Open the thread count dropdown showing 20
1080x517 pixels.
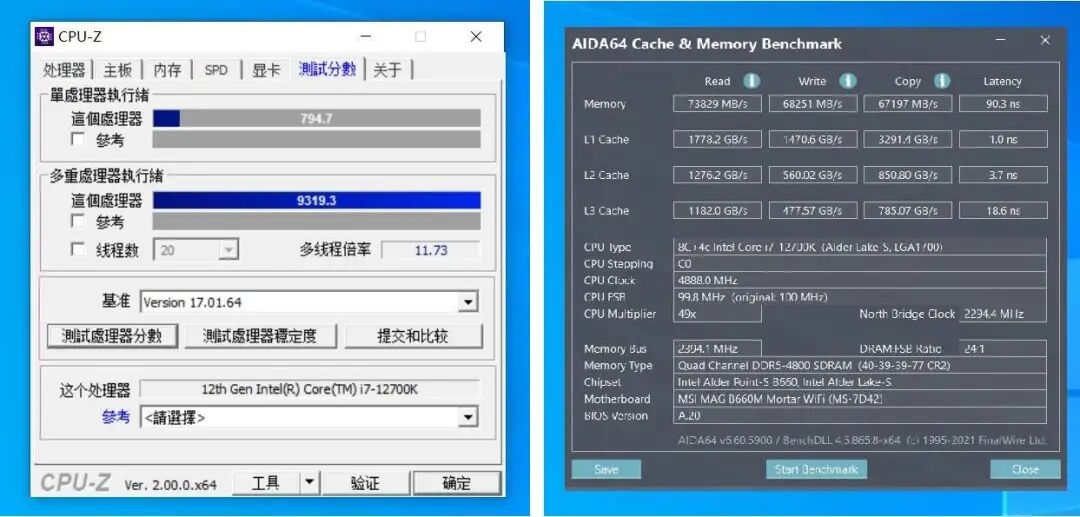click(228, 250)
